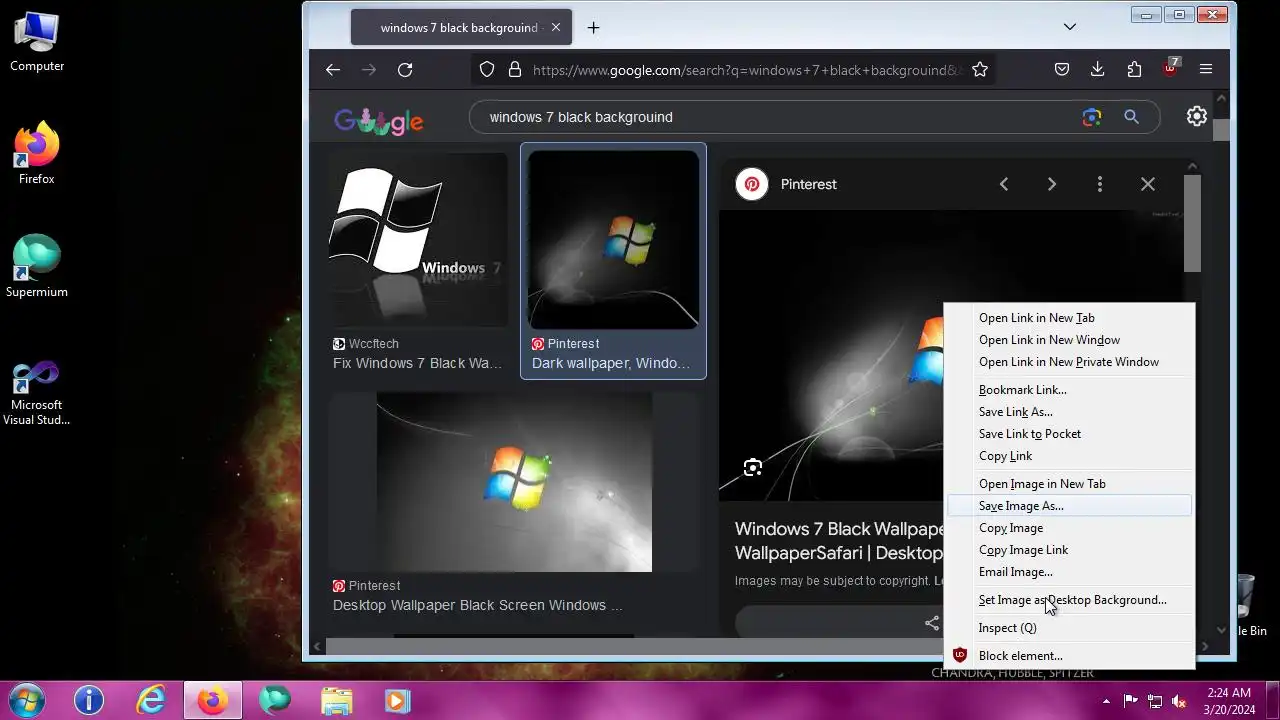
Task: Open a new tab with plus button
Action: (x=593, y=28)
